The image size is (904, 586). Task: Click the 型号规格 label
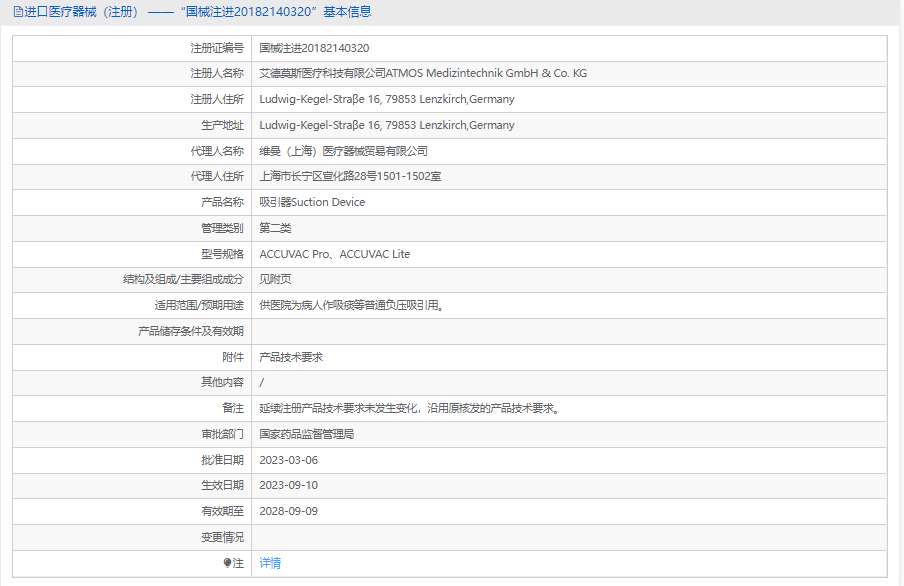222,254
